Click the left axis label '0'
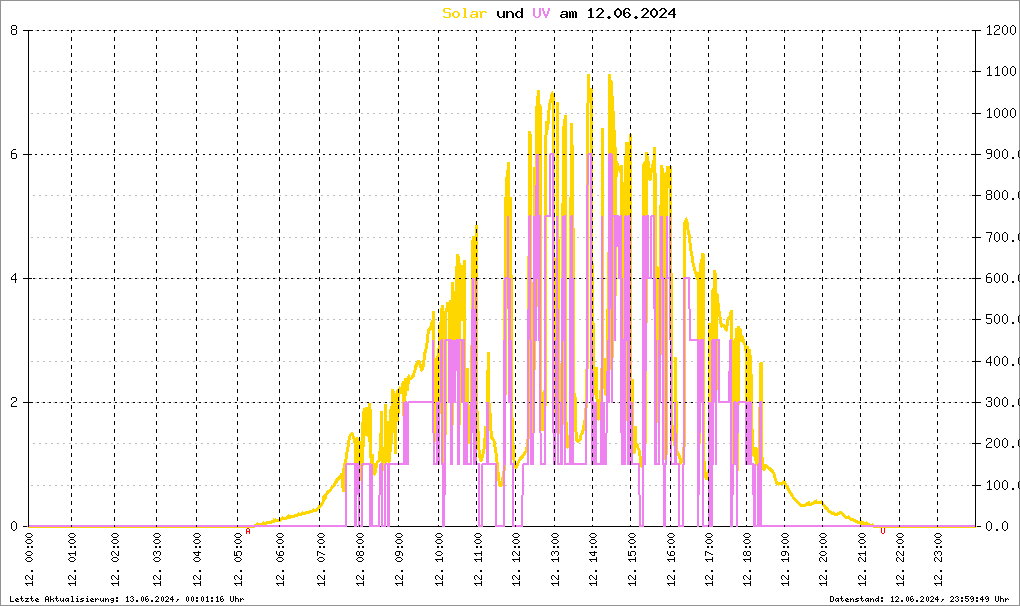The width and height of the screenshot is (1020, 606). click(x=14, y=526)
